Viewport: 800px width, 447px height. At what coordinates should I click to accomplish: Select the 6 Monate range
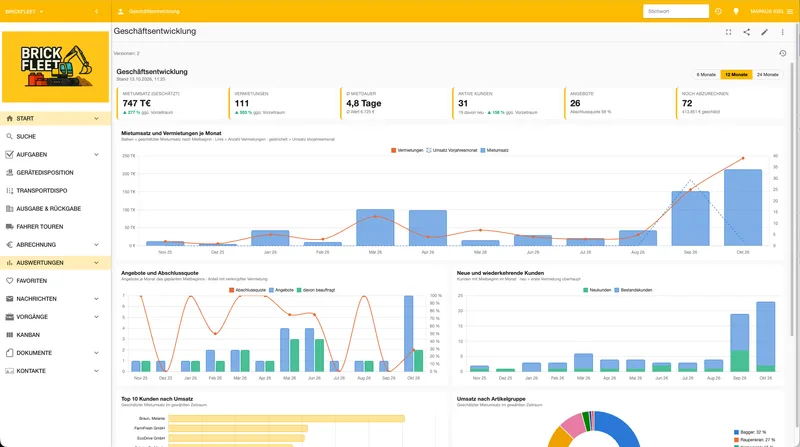click(706, 74)
